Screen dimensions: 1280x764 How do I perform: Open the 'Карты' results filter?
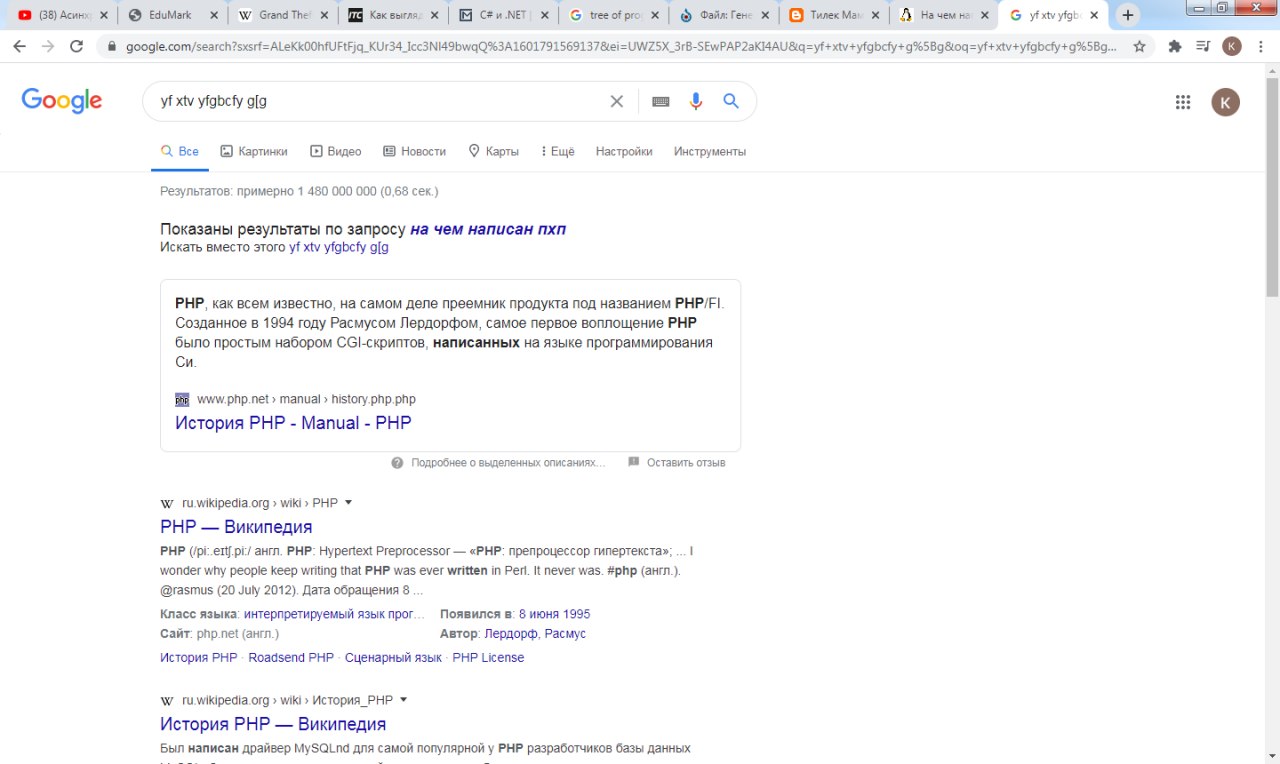click(493, 152)
